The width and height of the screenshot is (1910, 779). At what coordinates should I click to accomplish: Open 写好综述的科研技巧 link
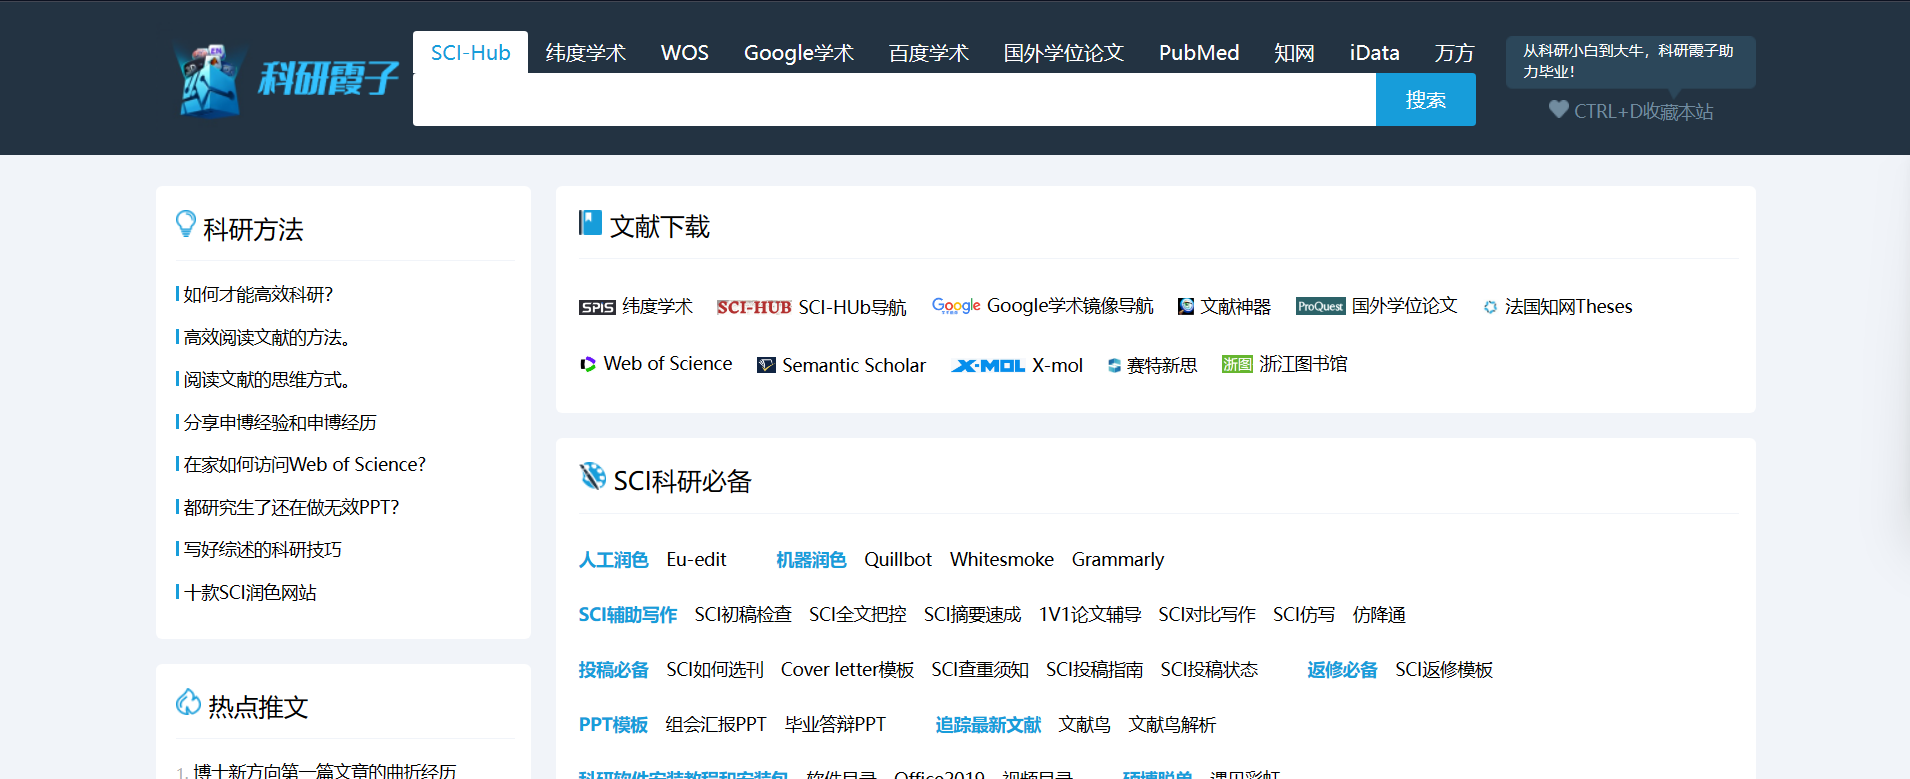tap(262, 549)
